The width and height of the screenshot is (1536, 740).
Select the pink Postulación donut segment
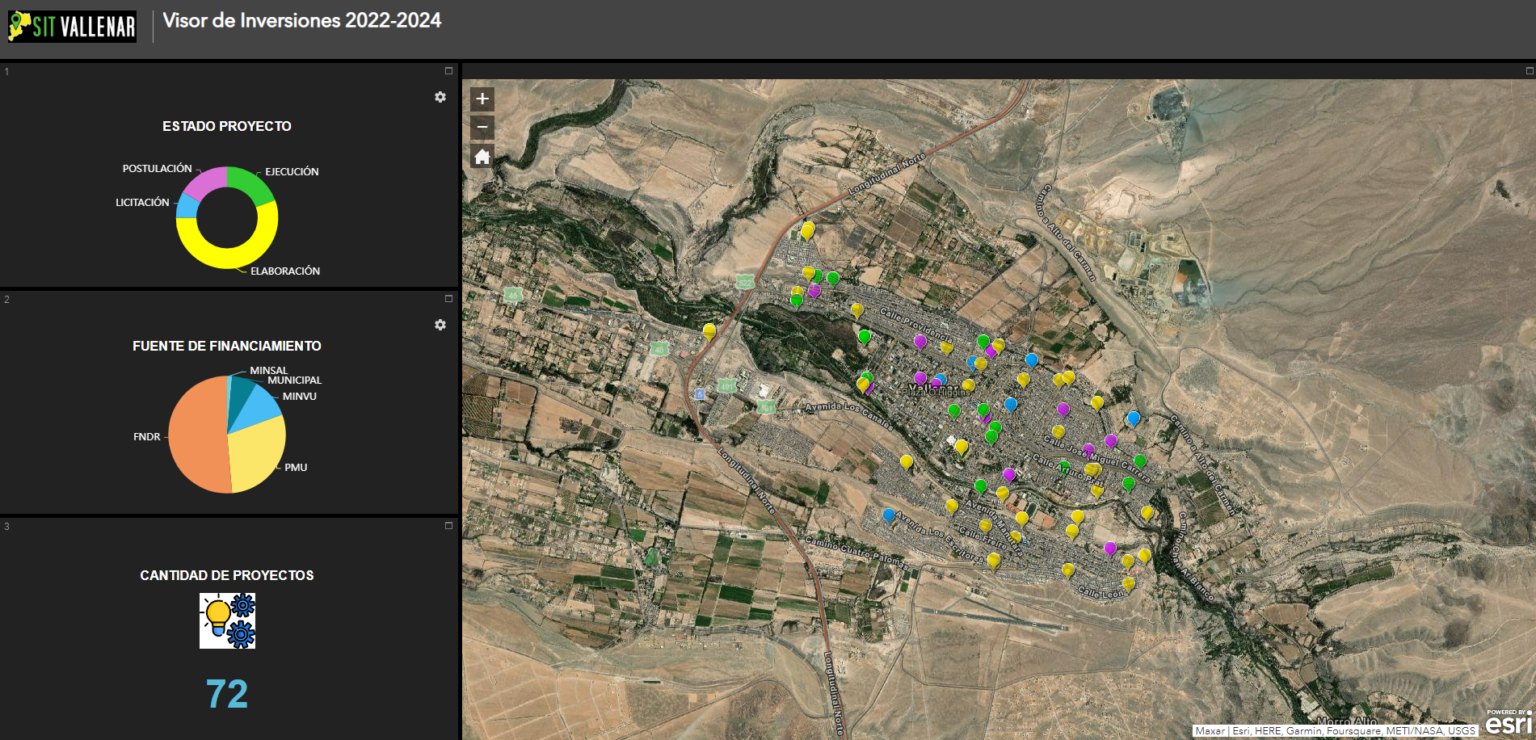pyautogui.click(x=204, y=181)
